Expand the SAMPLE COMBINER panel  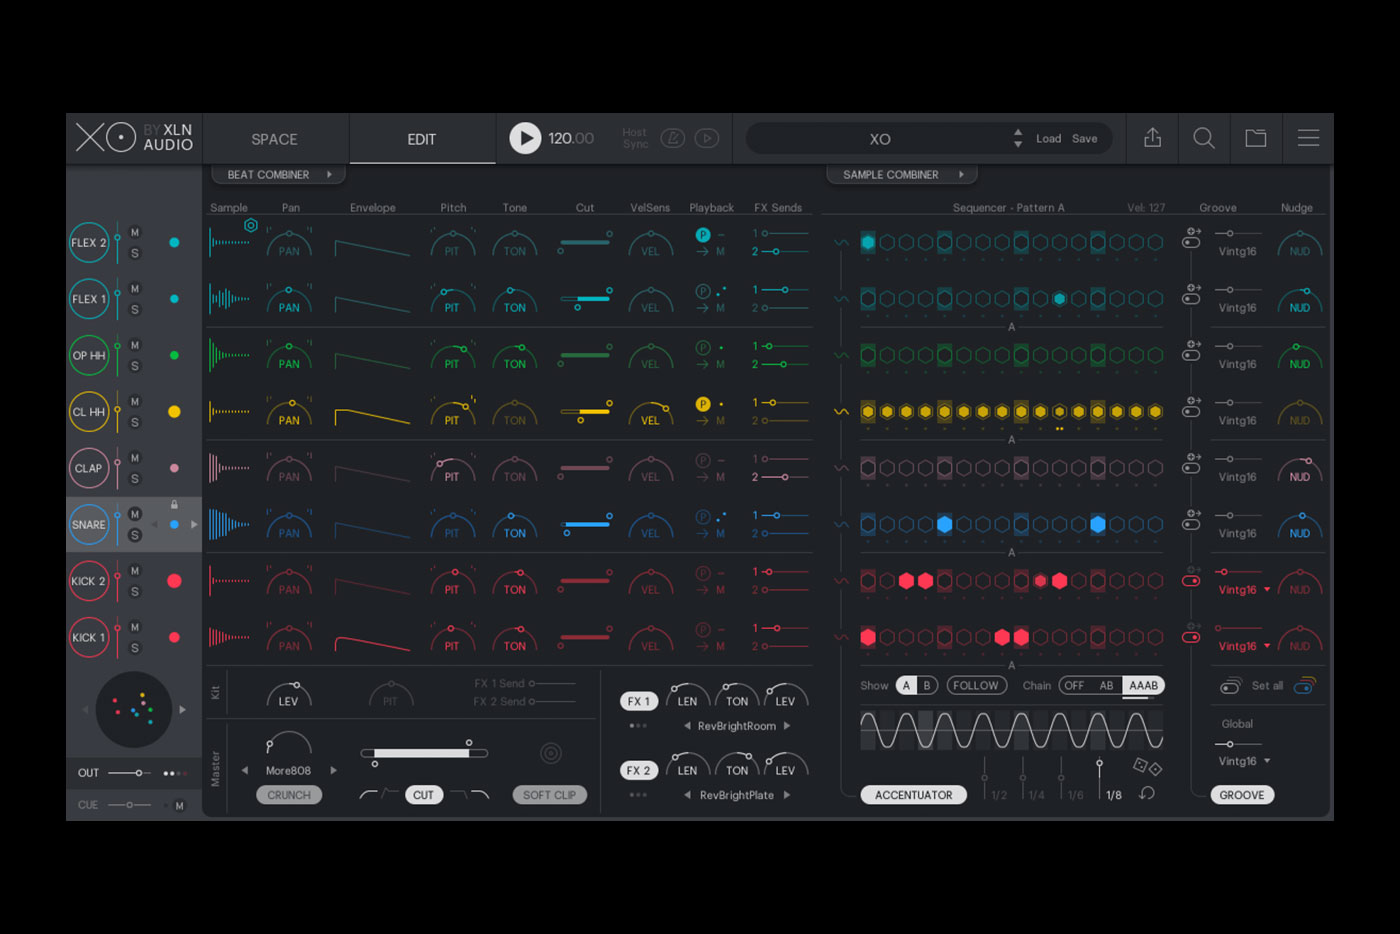901,174
